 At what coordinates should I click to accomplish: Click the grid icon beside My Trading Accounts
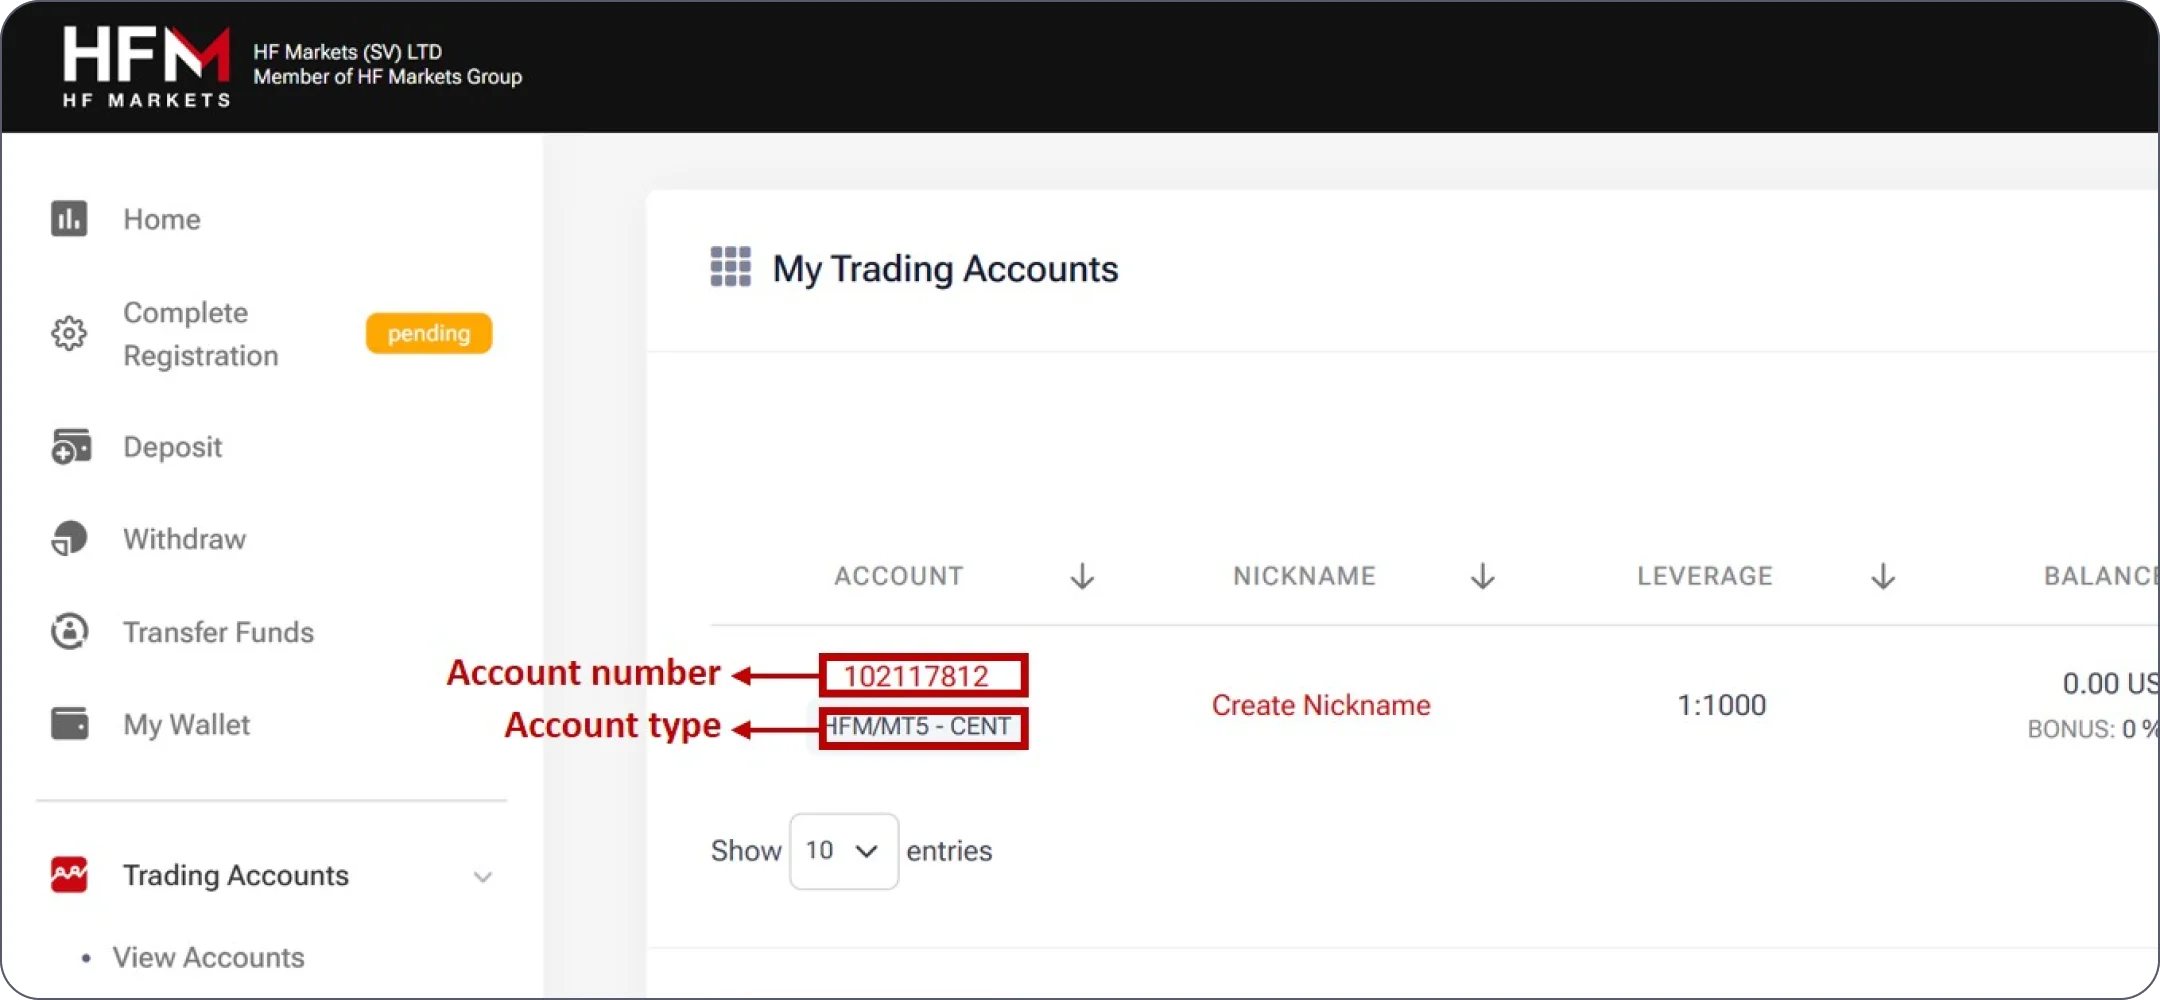(730, 267)
